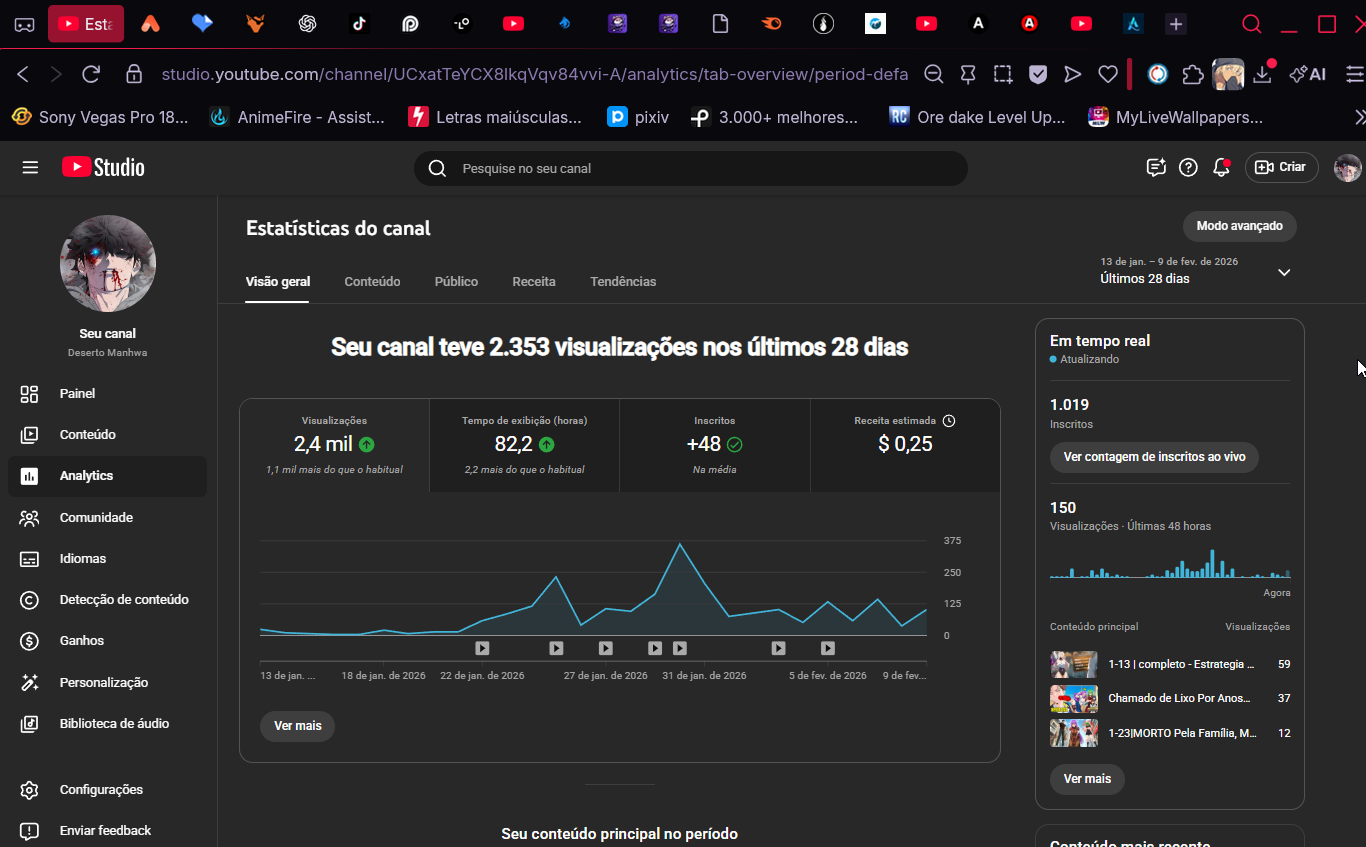Viewport: 1366px width, 847px height.
Task: Select the Tempo de exibição metric card
Action: [x=524, y=445]
